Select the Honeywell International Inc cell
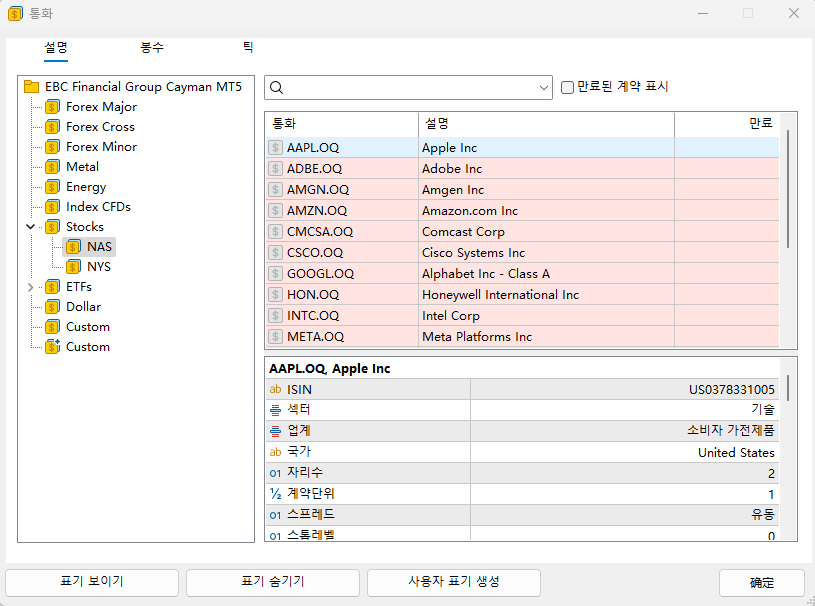Viewport: 815px width, 606px height. pos(546,295)
